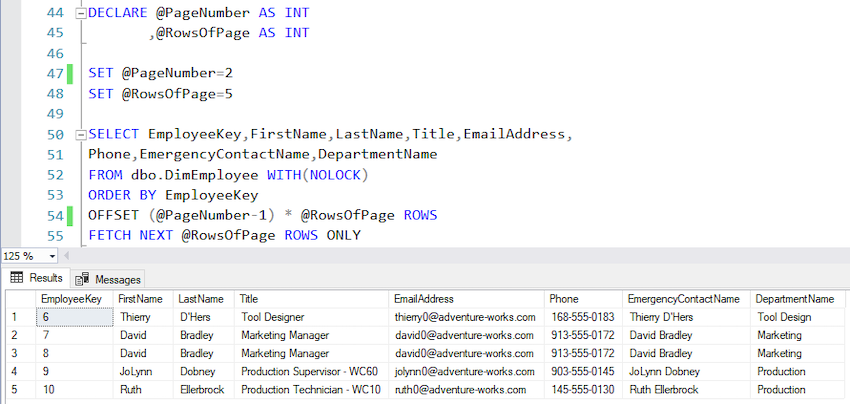Screen dimensions: 850x404
Task: Select the jolynn0@adventure-works.com email cell
Action: [x=466, y=372]
